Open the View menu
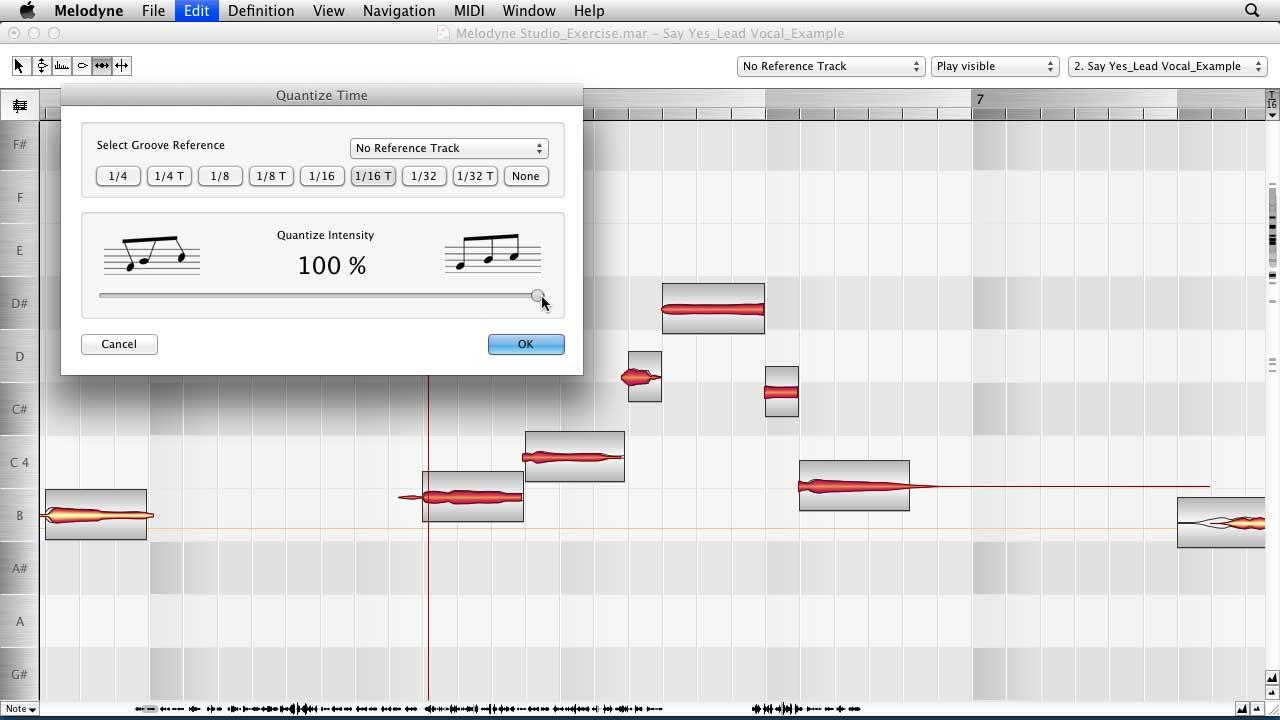This screenshot has height=720, width=1280. [328, 11]
